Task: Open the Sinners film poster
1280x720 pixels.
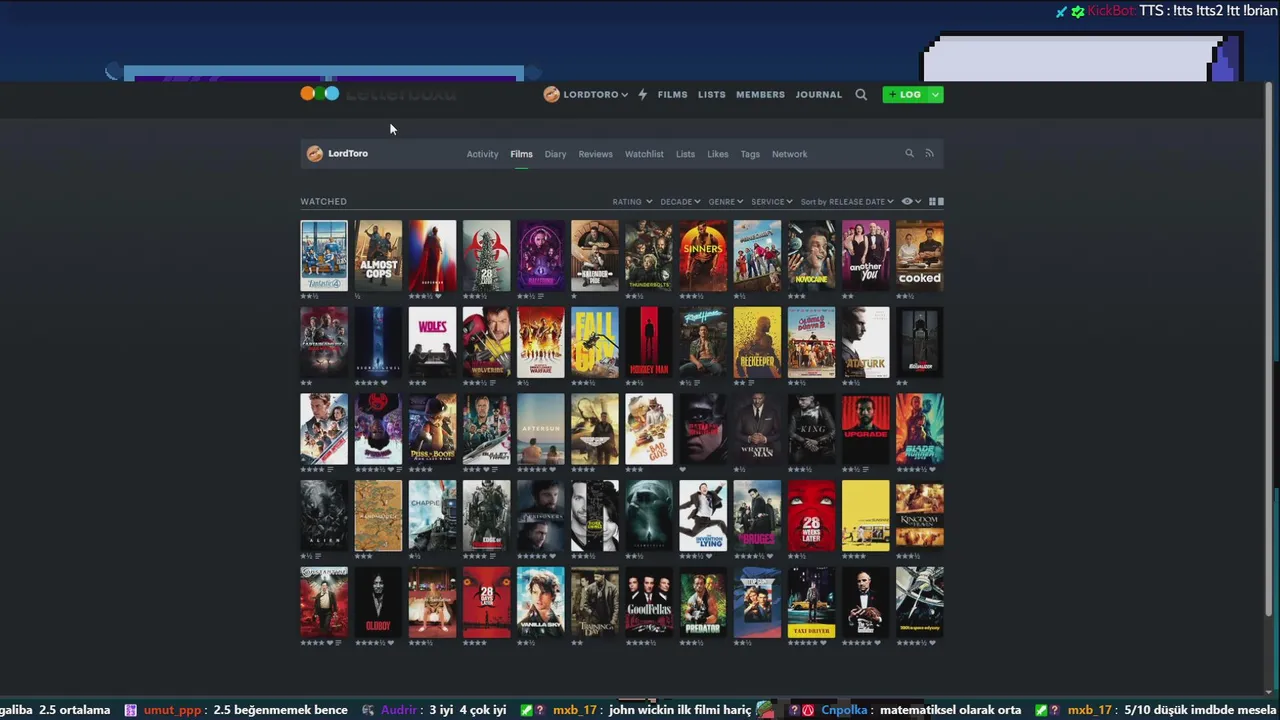Action: pyautogui.click(x=703, y=255)
